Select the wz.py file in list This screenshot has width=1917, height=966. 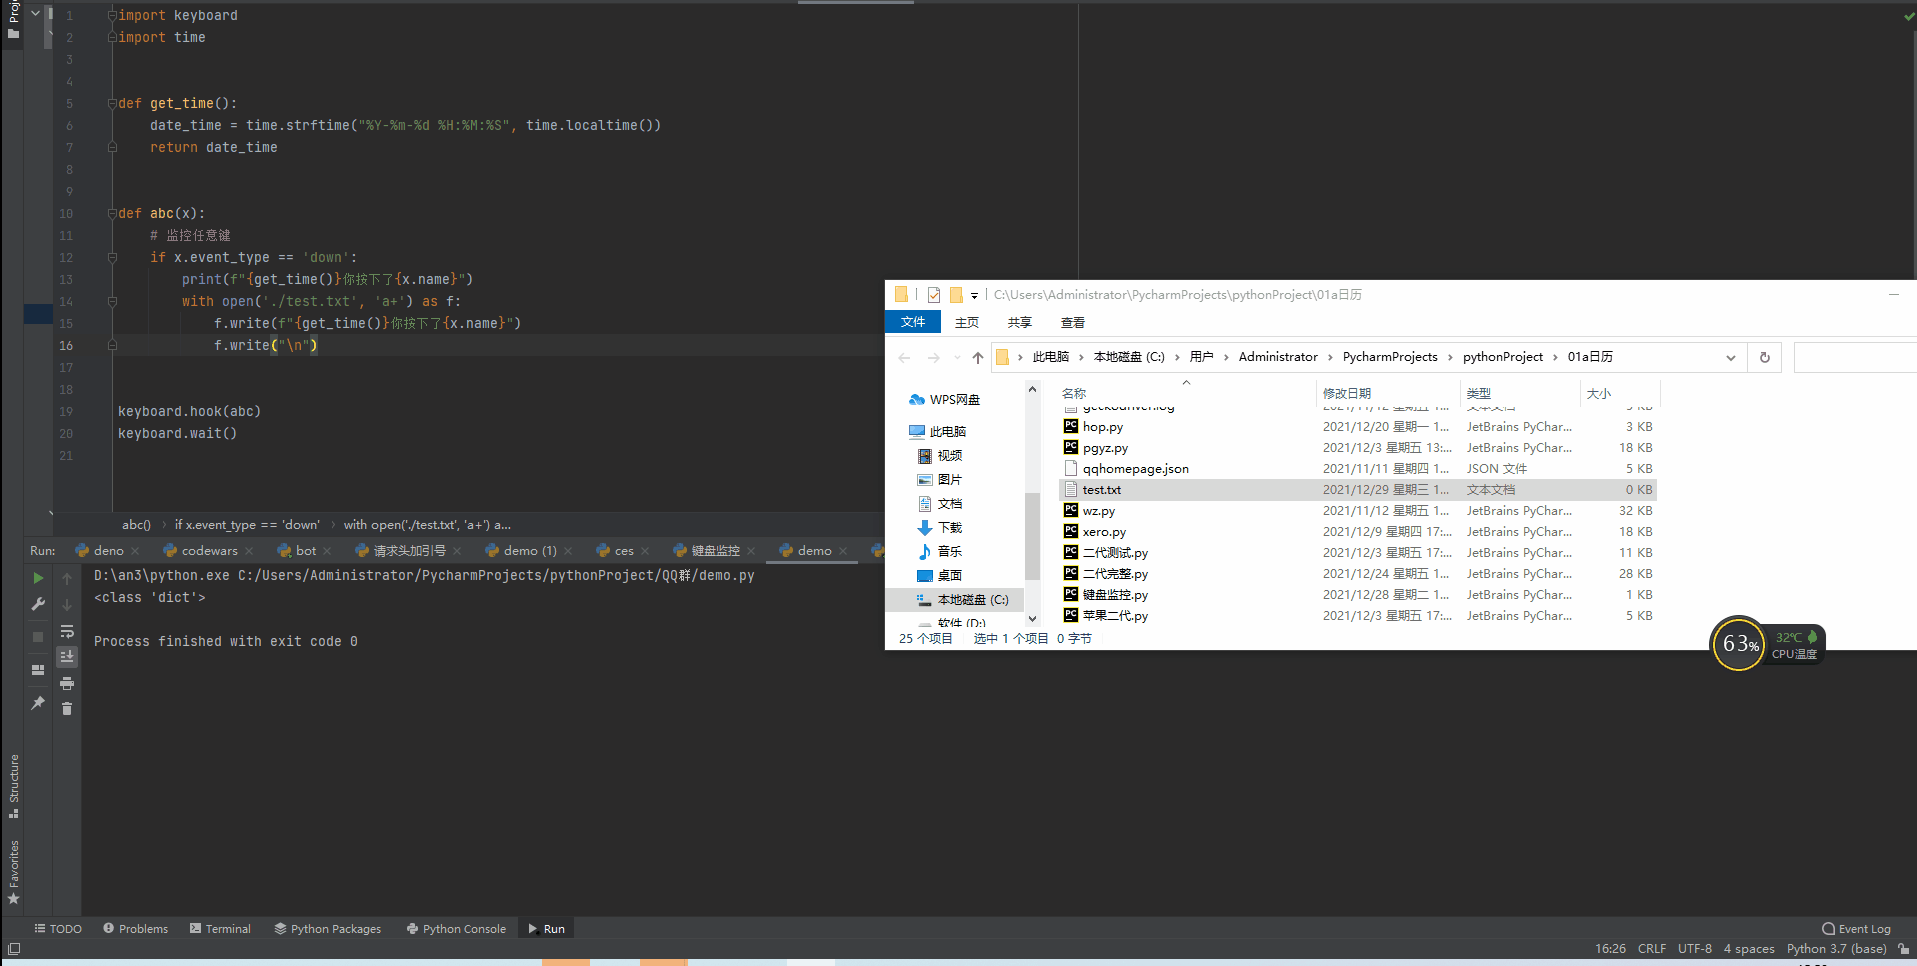1098,511
